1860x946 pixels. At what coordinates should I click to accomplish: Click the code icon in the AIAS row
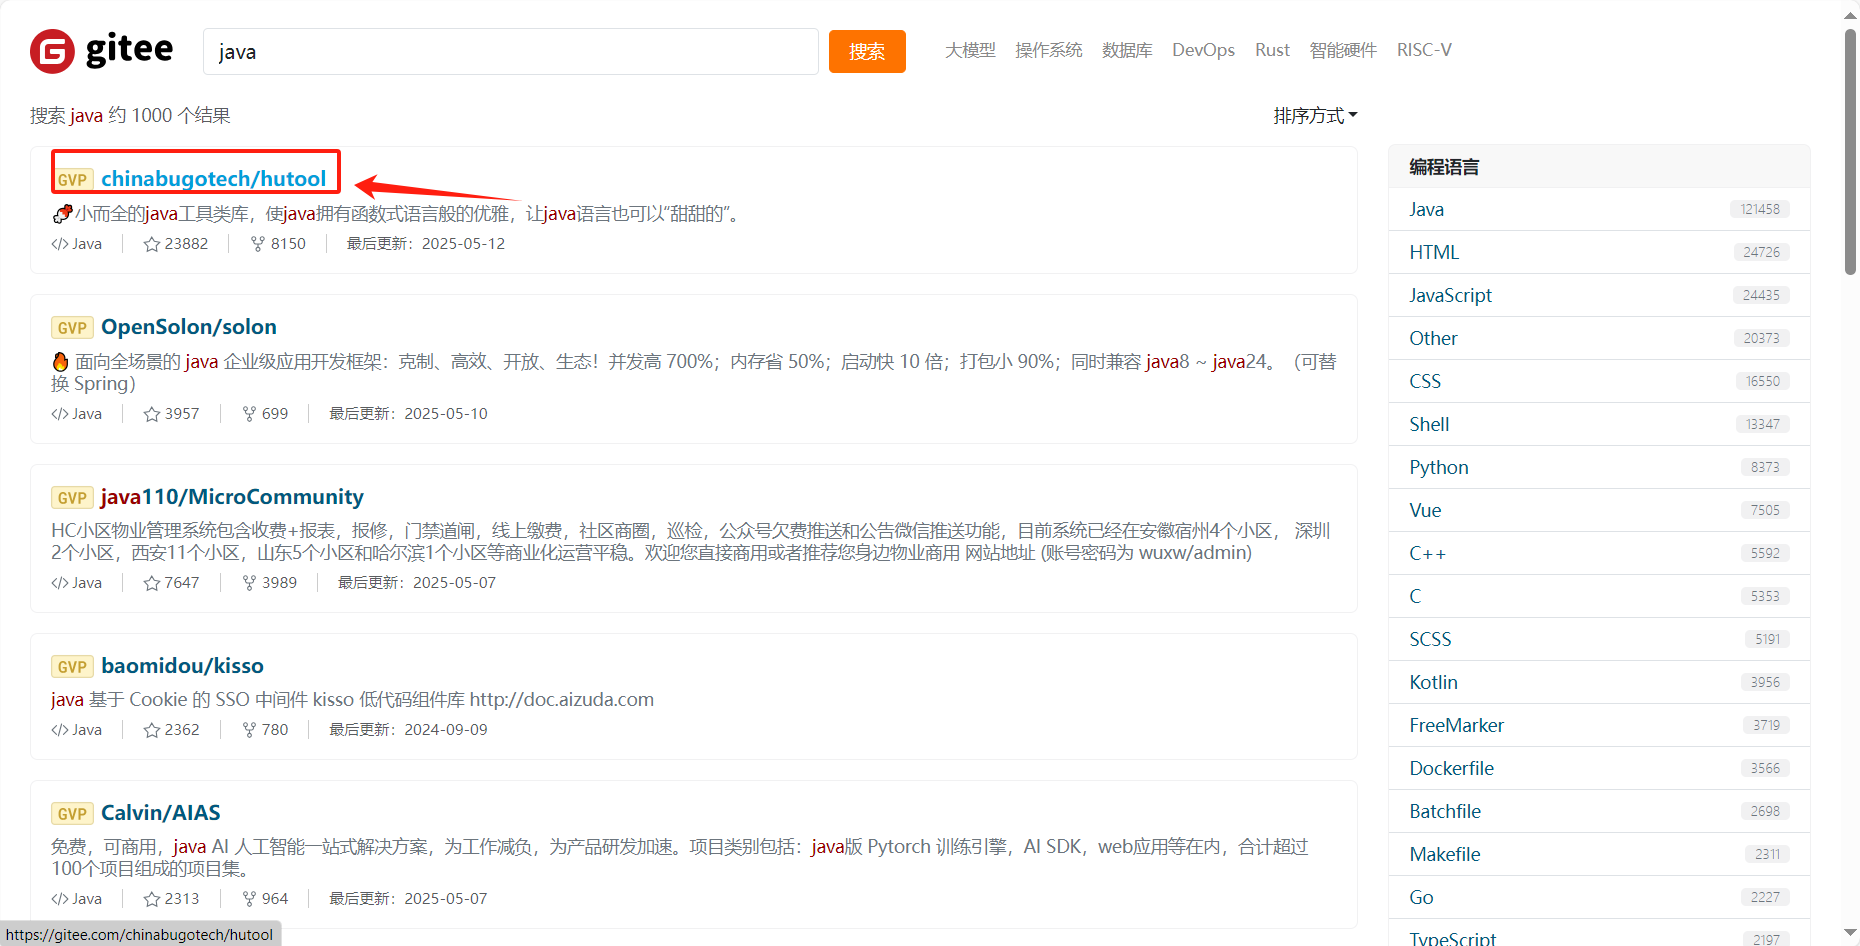[60, 899]
